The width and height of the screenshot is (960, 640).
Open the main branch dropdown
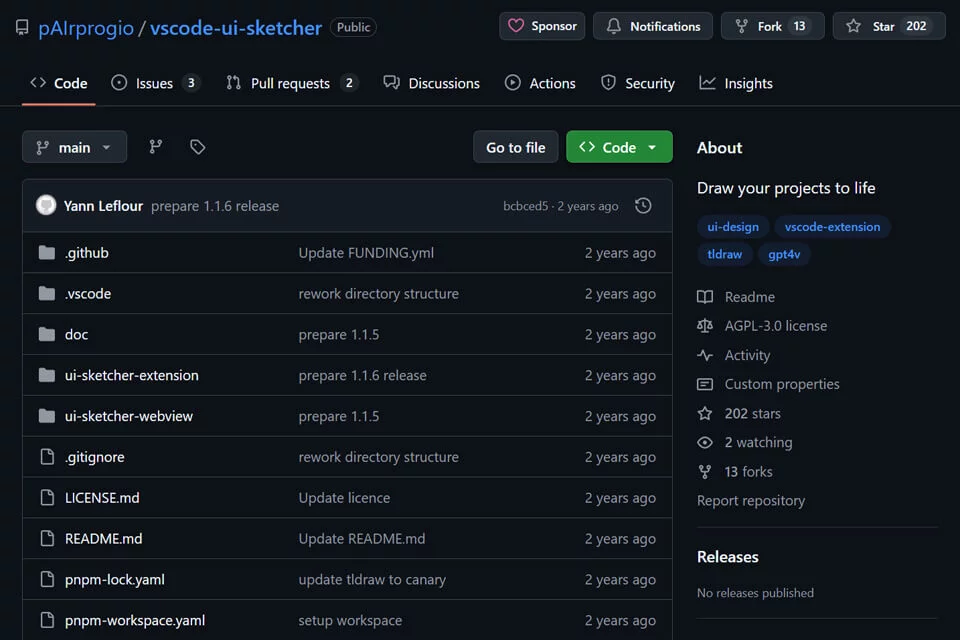pyautogui.click(x=74, y=147)
